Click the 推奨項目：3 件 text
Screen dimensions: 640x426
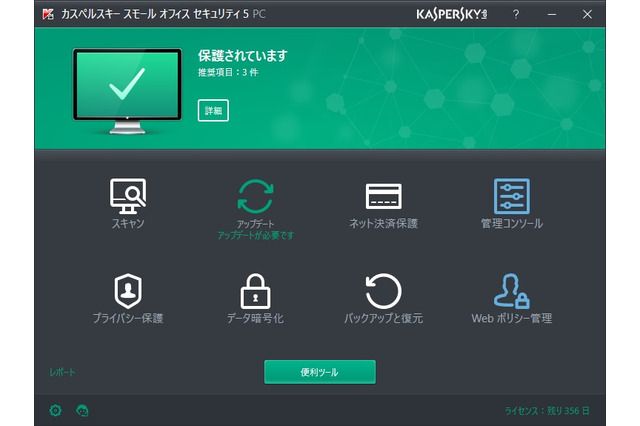pos(228,73)
